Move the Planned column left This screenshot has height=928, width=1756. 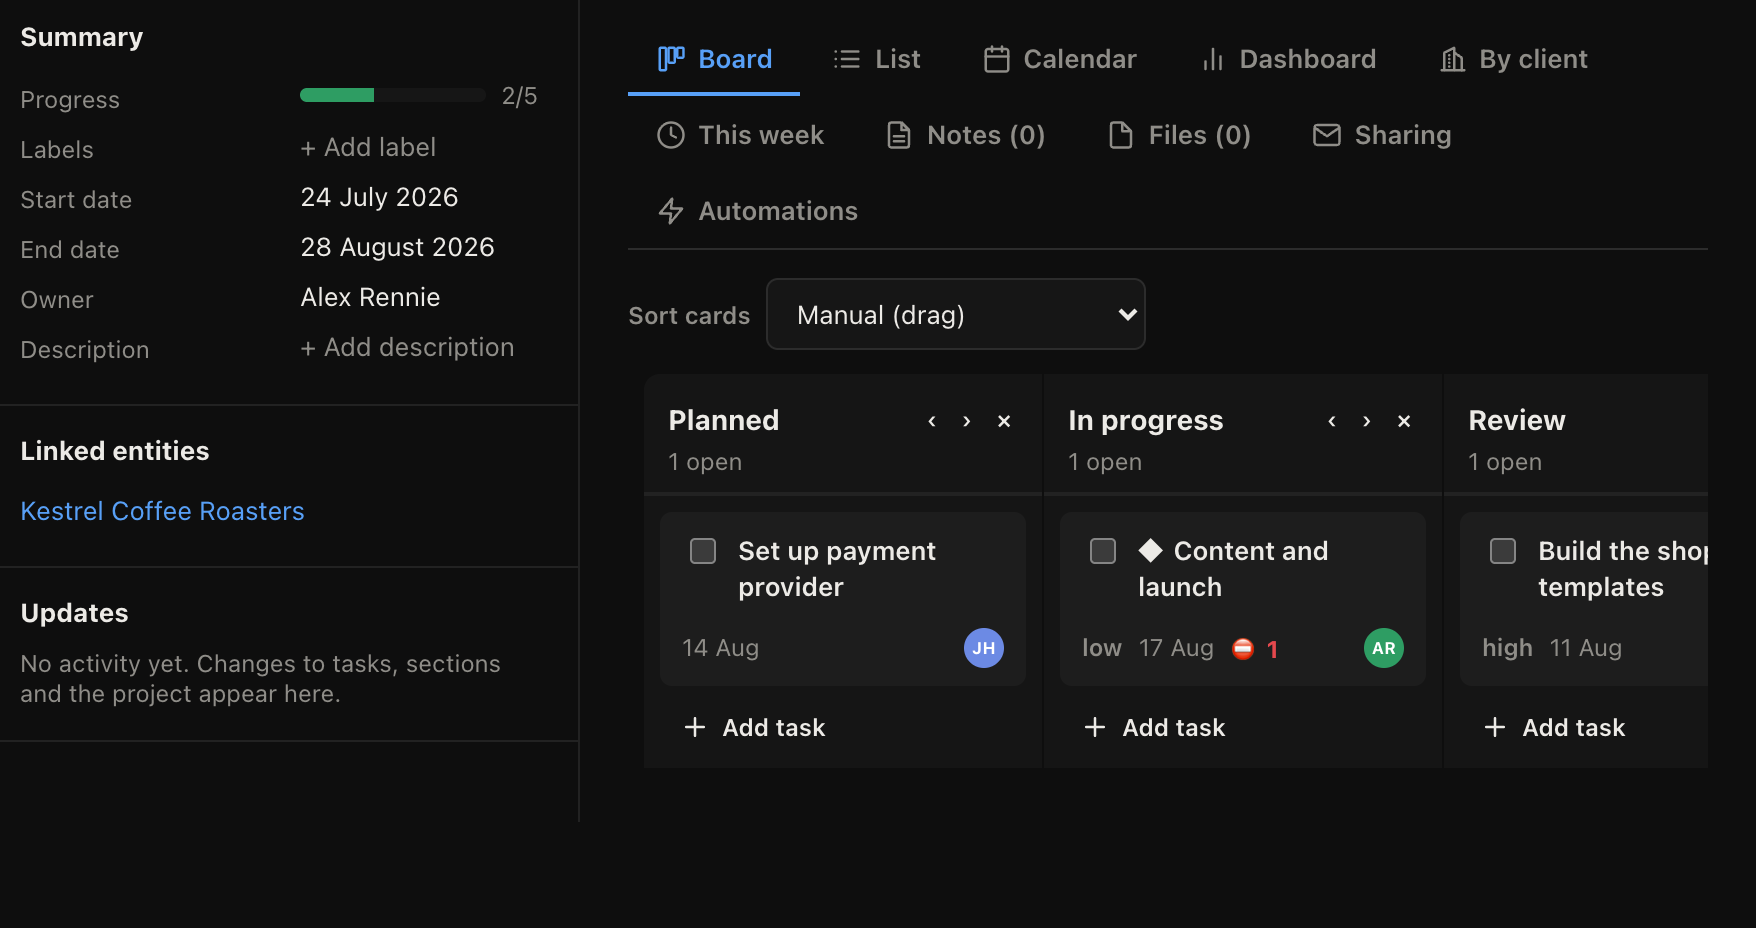[932, 421]
